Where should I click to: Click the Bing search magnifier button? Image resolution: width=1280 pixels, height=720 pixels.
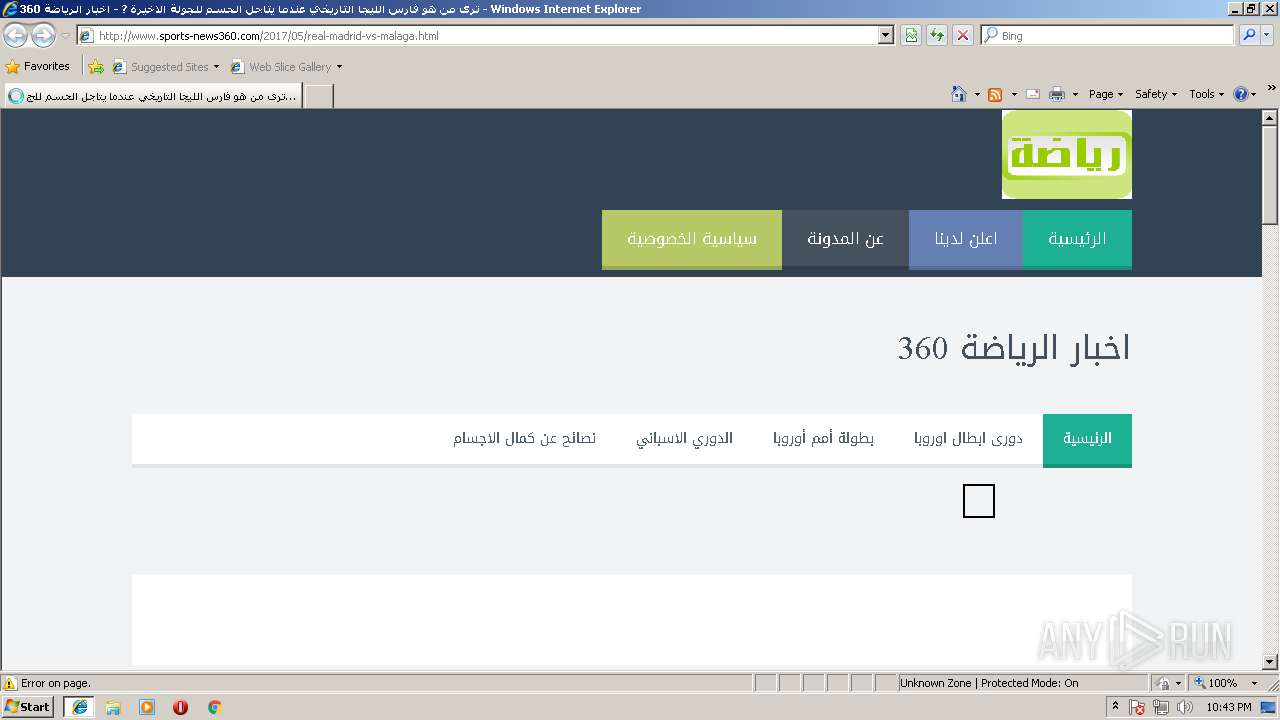point(1249,35)
